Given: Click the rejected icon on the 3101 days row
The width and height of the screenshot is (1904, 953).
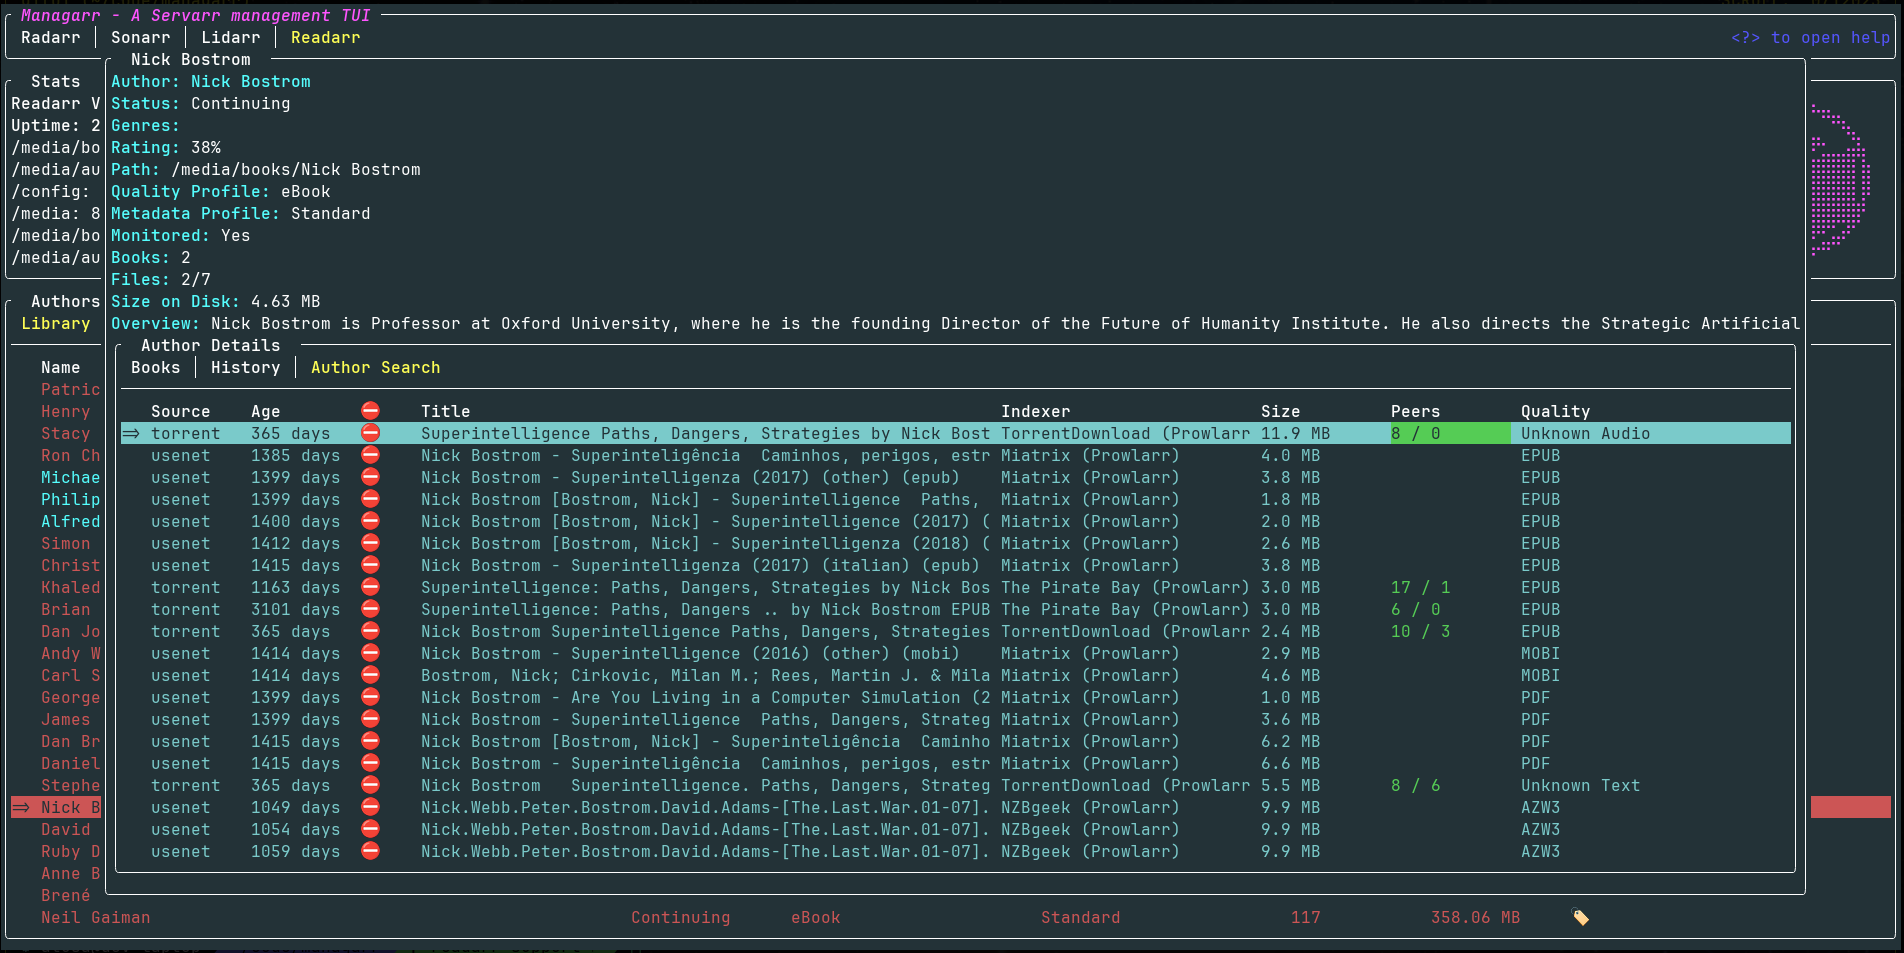Looking at the screenshot, I should point(370,609).
